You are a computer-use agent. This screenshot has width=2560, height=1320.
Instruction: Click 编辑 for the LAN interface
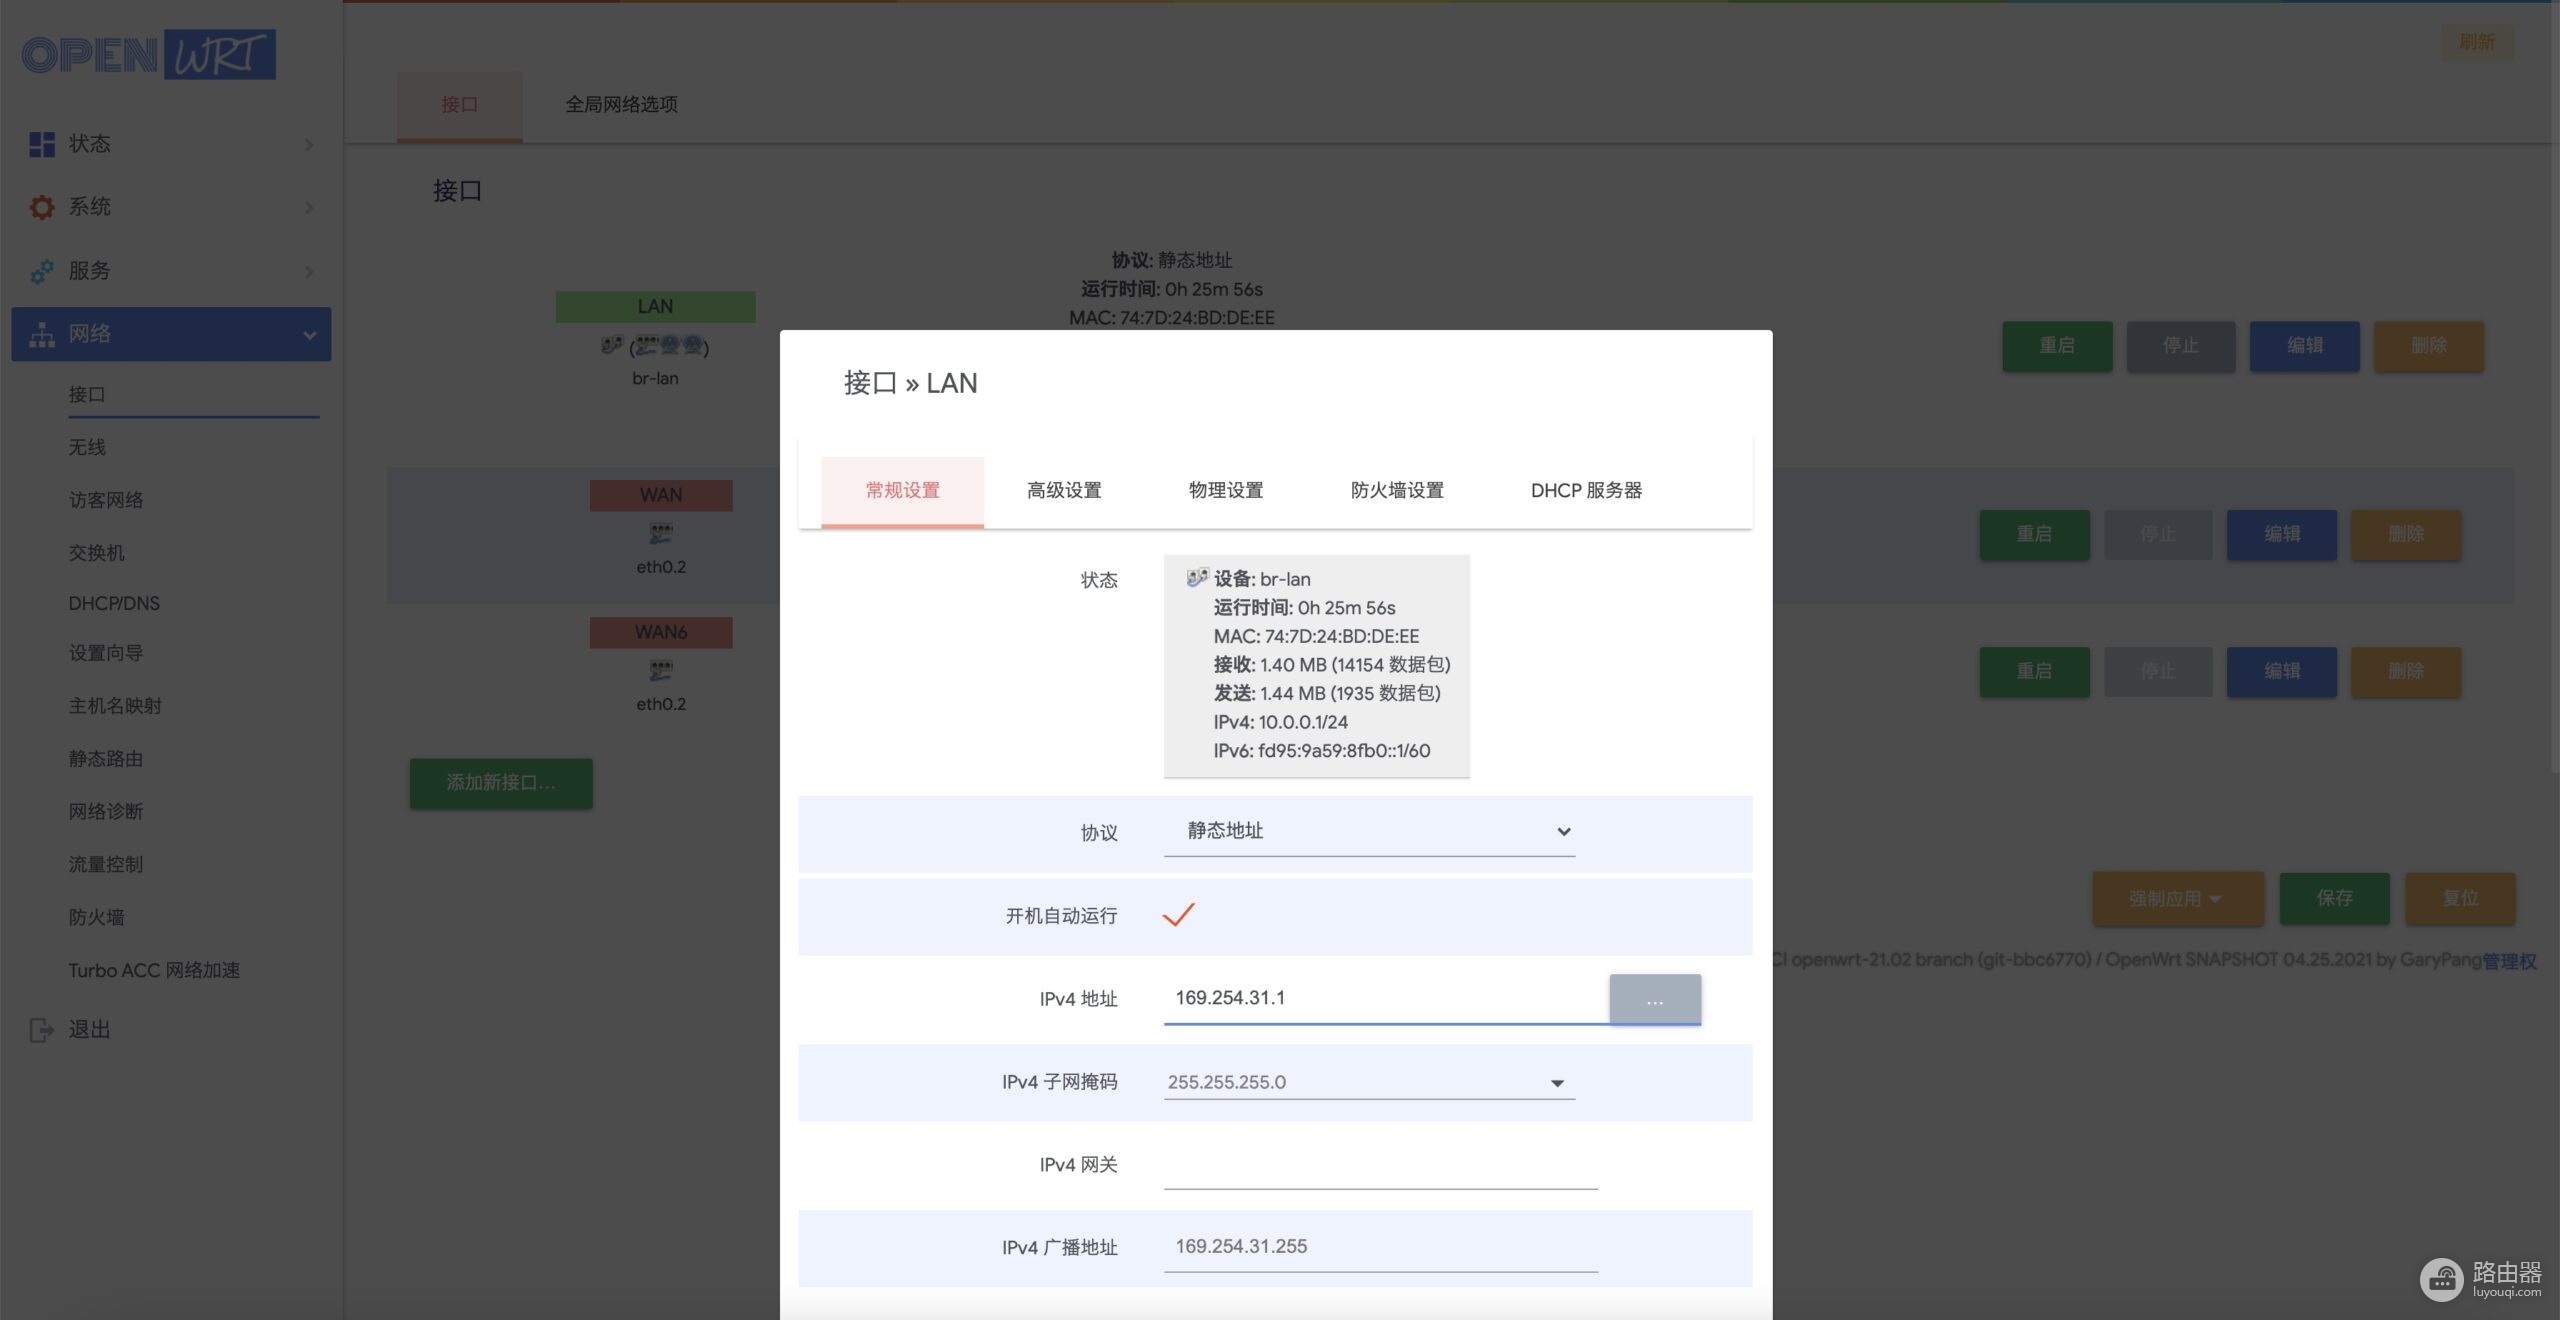click(x=2305, y=346)
